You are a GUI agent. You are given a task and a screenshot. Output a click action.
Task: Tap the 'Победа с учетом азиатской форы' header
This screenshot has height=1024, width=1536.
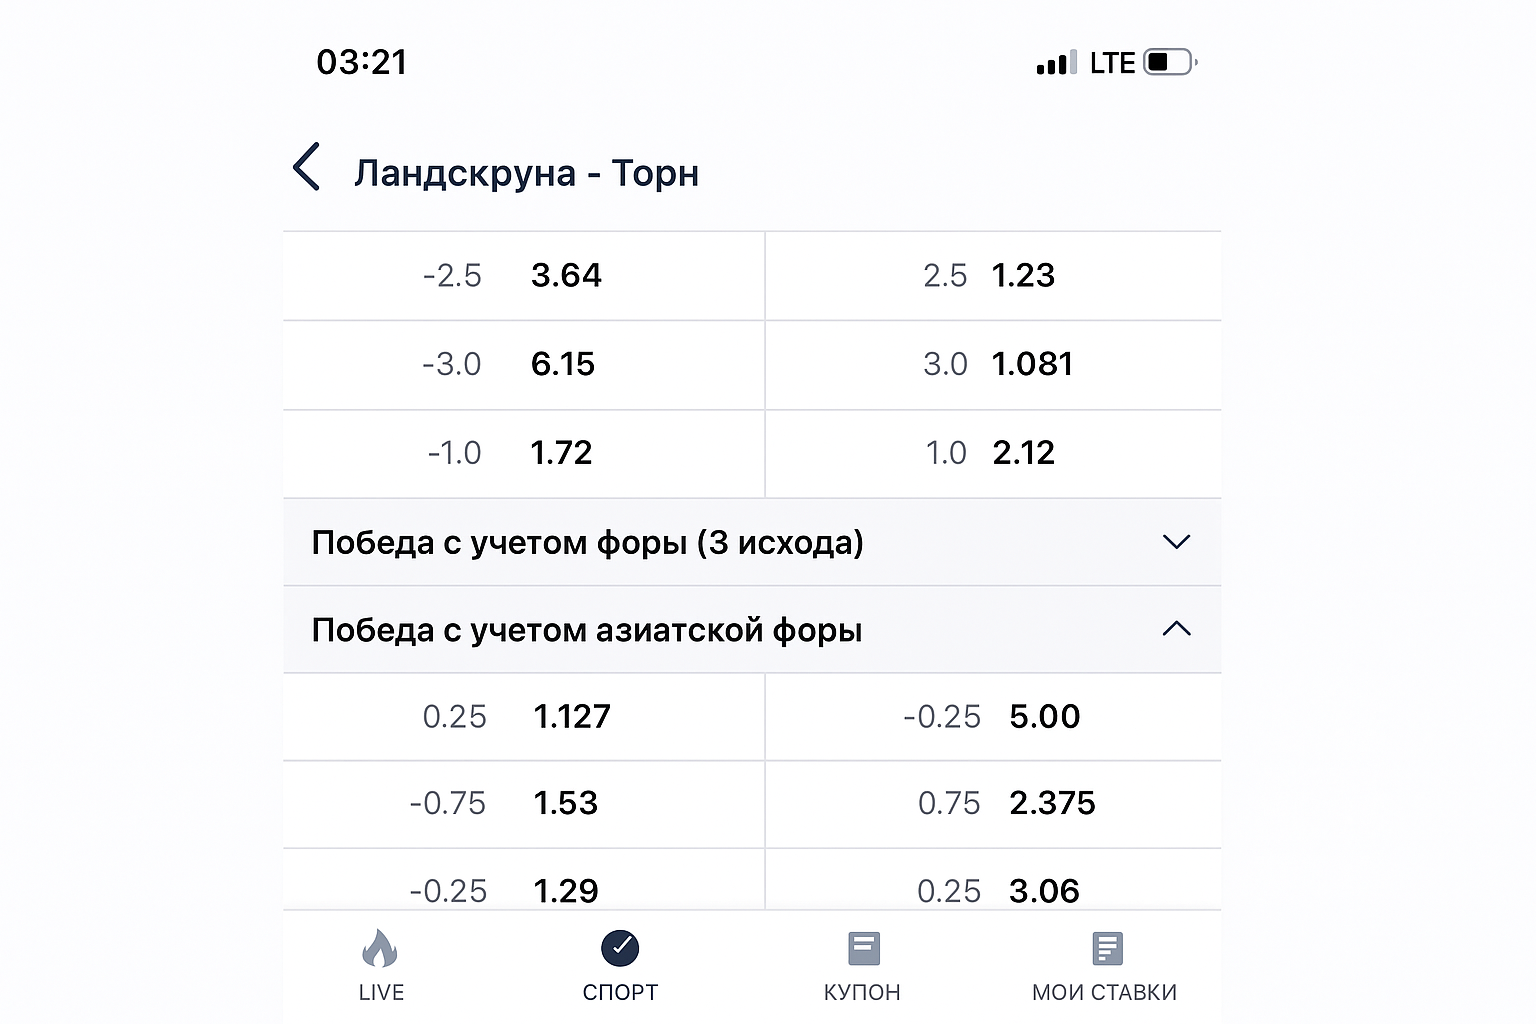(587, 630)
